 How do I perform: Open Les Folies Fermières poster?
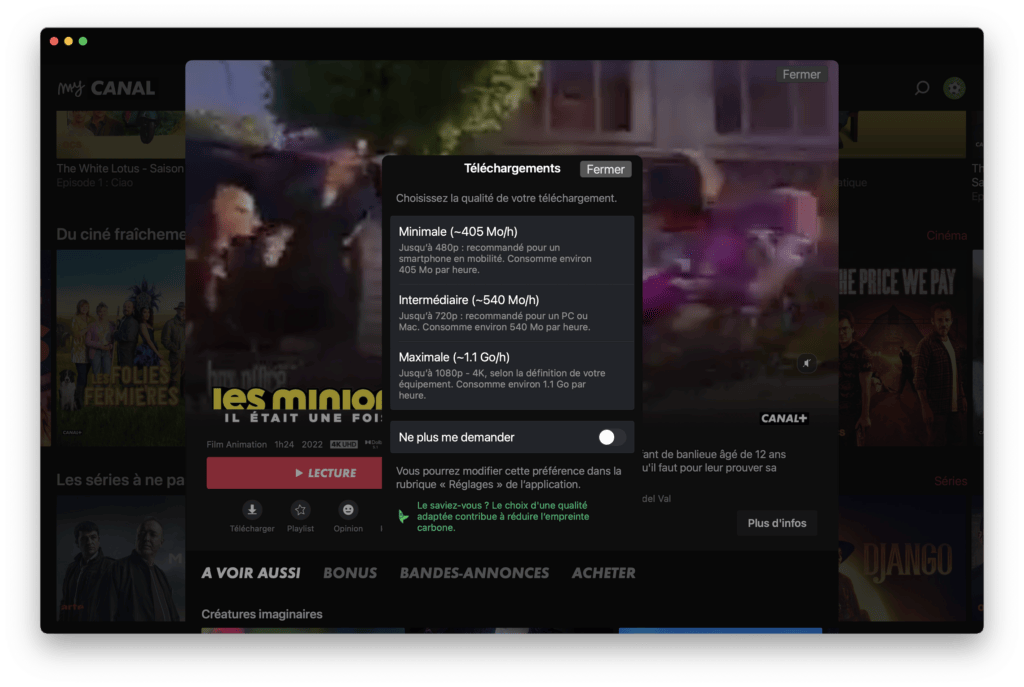[x=121, y=348]
